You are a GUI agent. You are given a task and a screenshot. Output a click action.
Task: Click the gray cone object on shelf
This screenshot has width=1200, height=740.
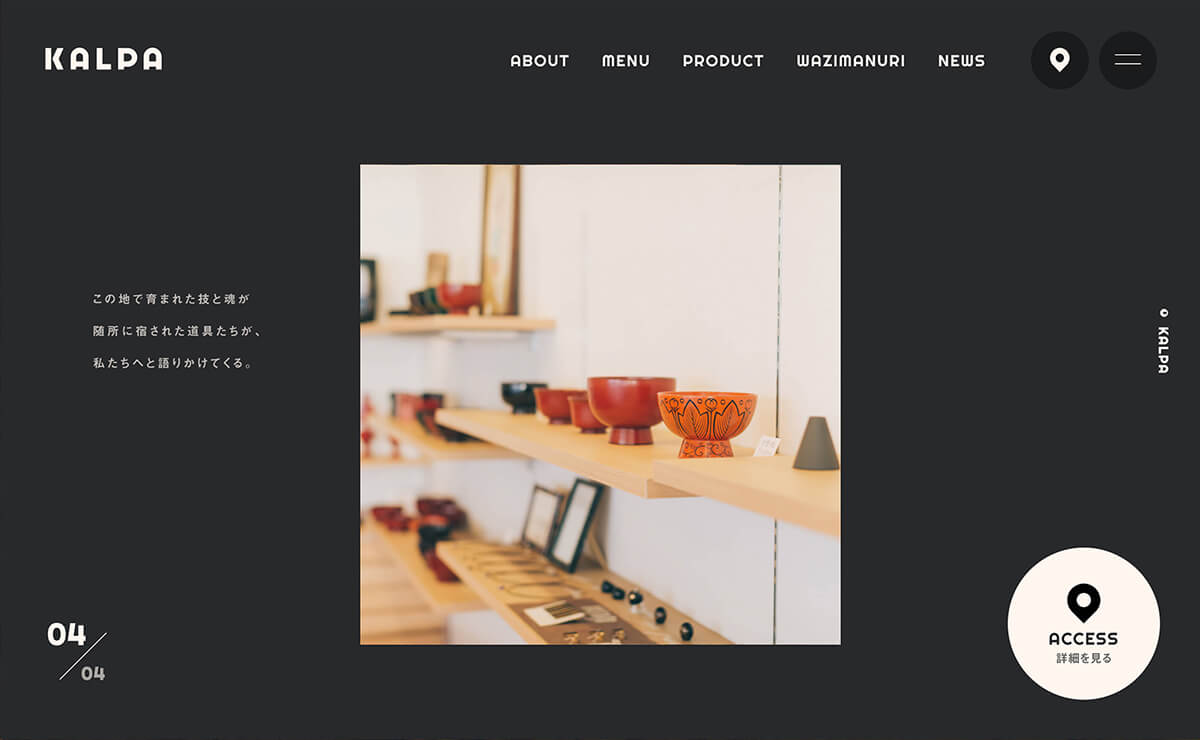click(x=816, y=443)
